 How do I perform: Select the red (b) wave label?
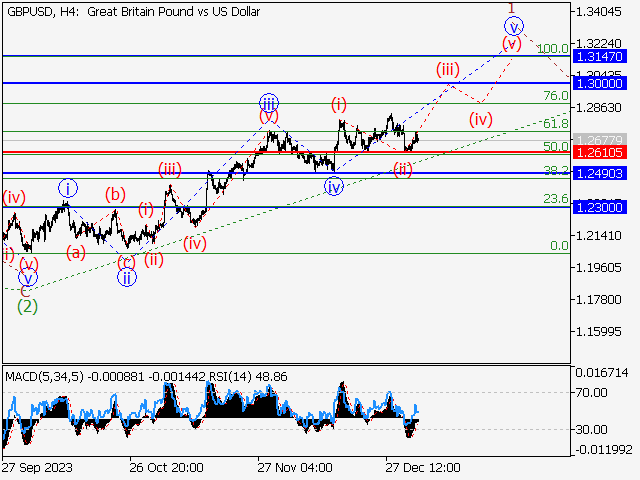115,195
